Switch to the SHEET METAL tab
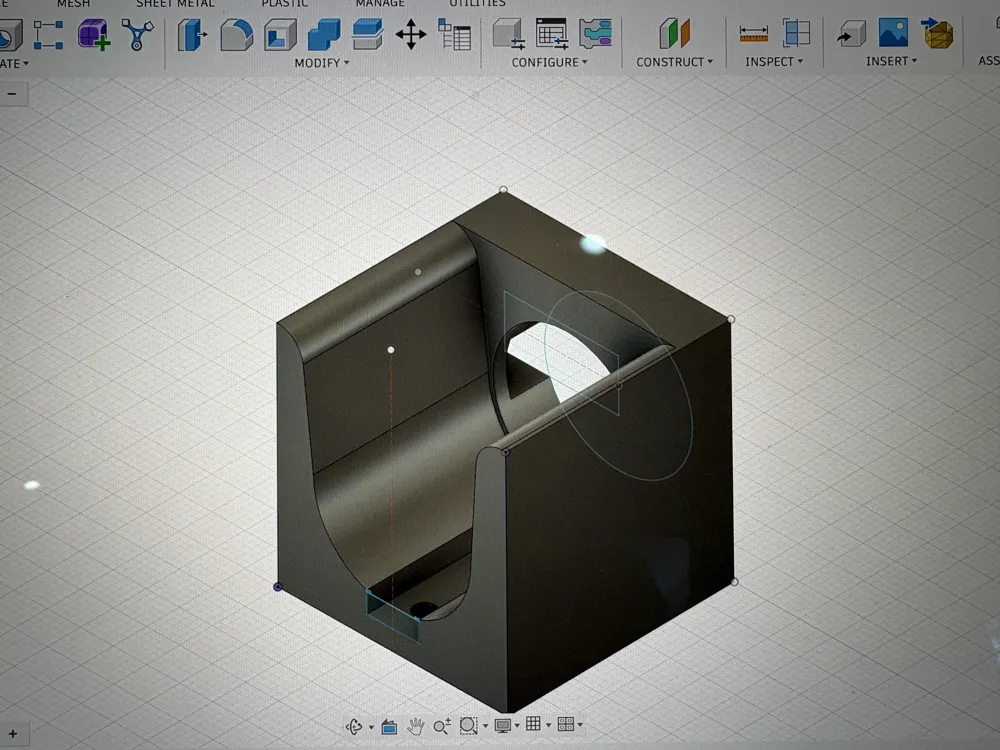This screenshot has height=750, width=1000. point(175,3)
